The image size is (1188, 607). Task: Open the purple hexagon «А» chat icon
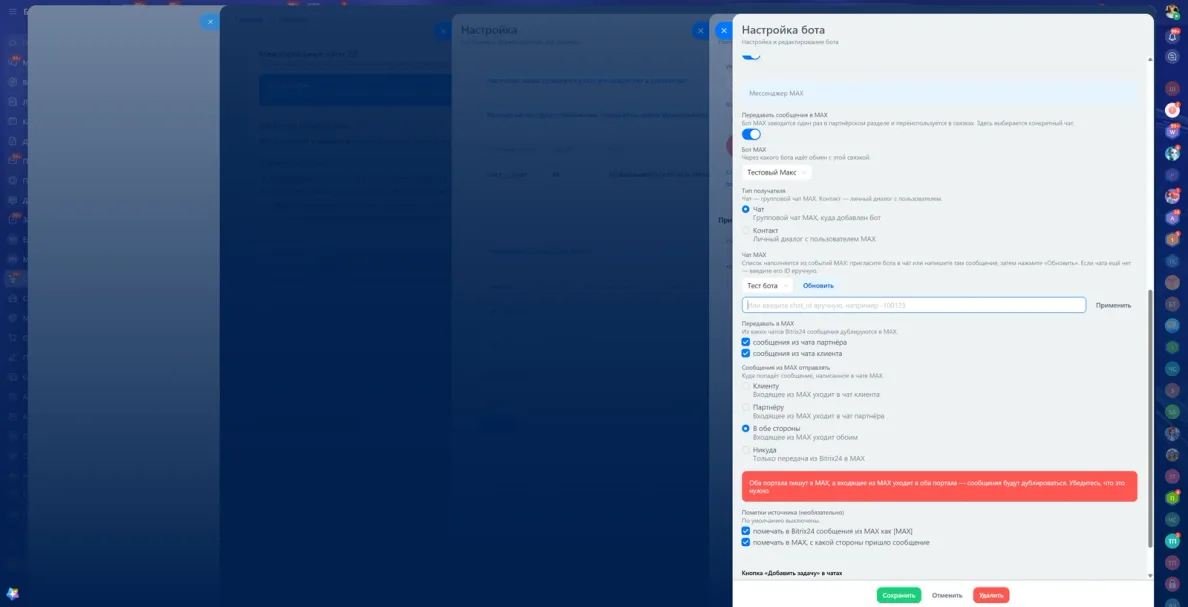coord(1172,218)
